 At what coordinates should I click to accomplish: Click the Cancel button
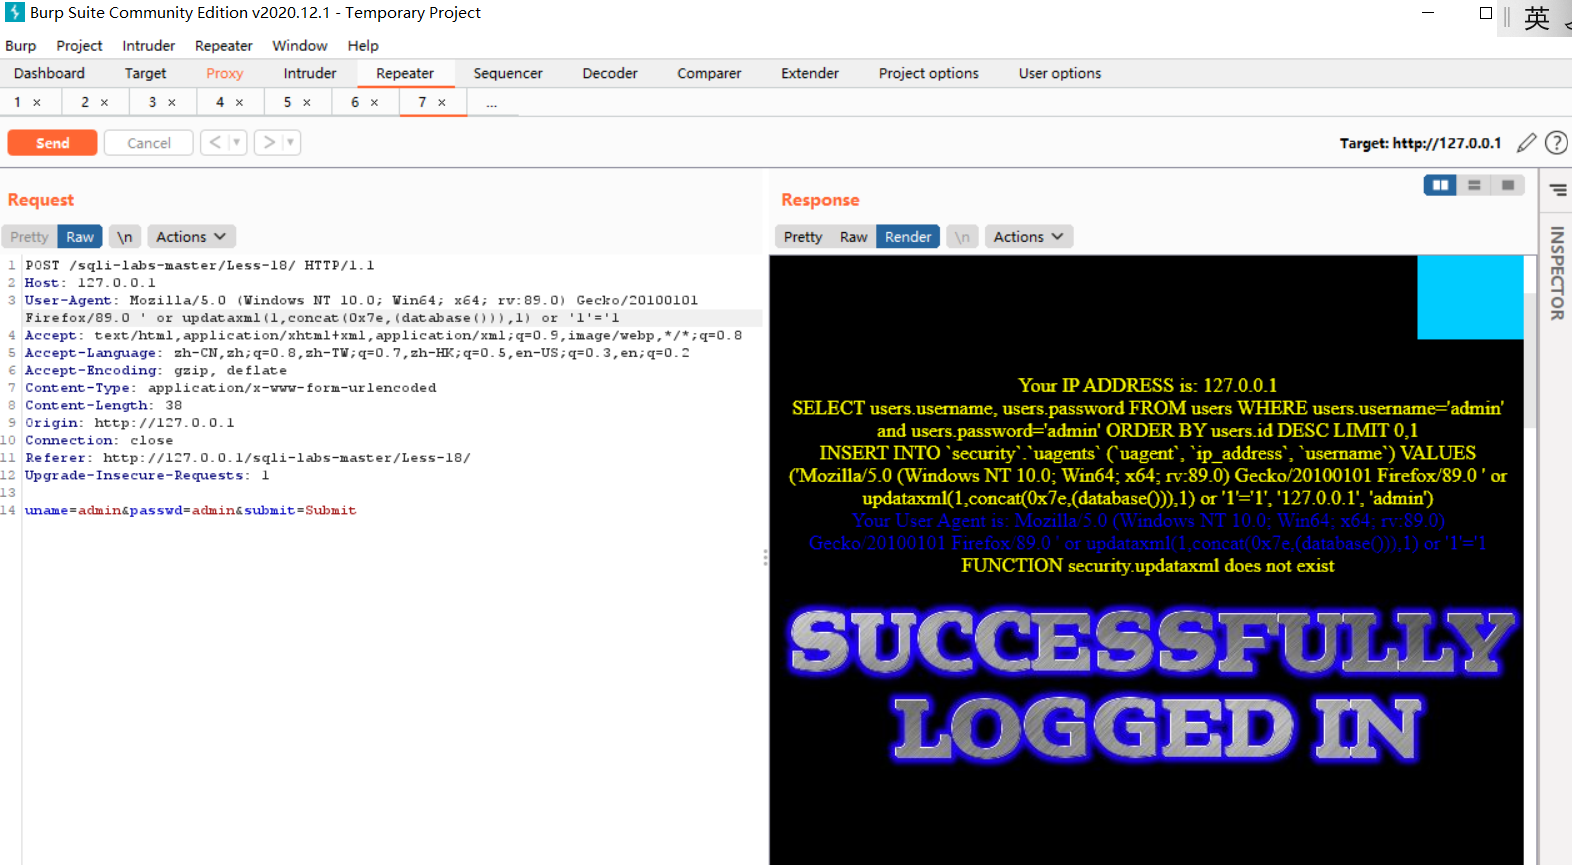[149, 143]
